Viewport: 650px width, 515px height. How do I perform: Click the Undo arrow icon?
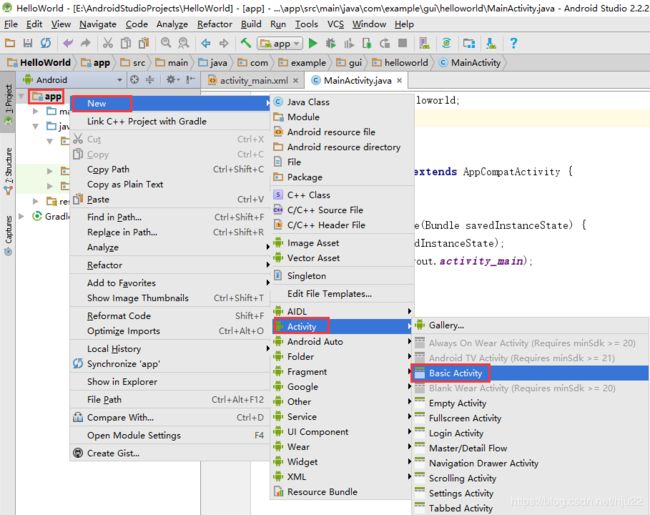[x=68, y=43]
